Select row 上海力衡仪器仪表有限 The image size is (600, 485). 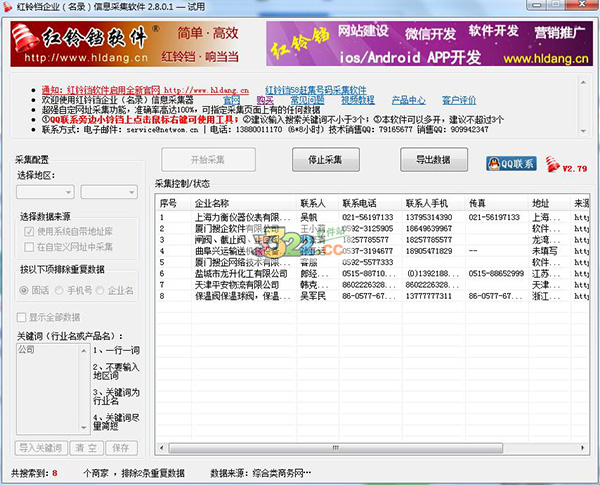click(372, 217)
